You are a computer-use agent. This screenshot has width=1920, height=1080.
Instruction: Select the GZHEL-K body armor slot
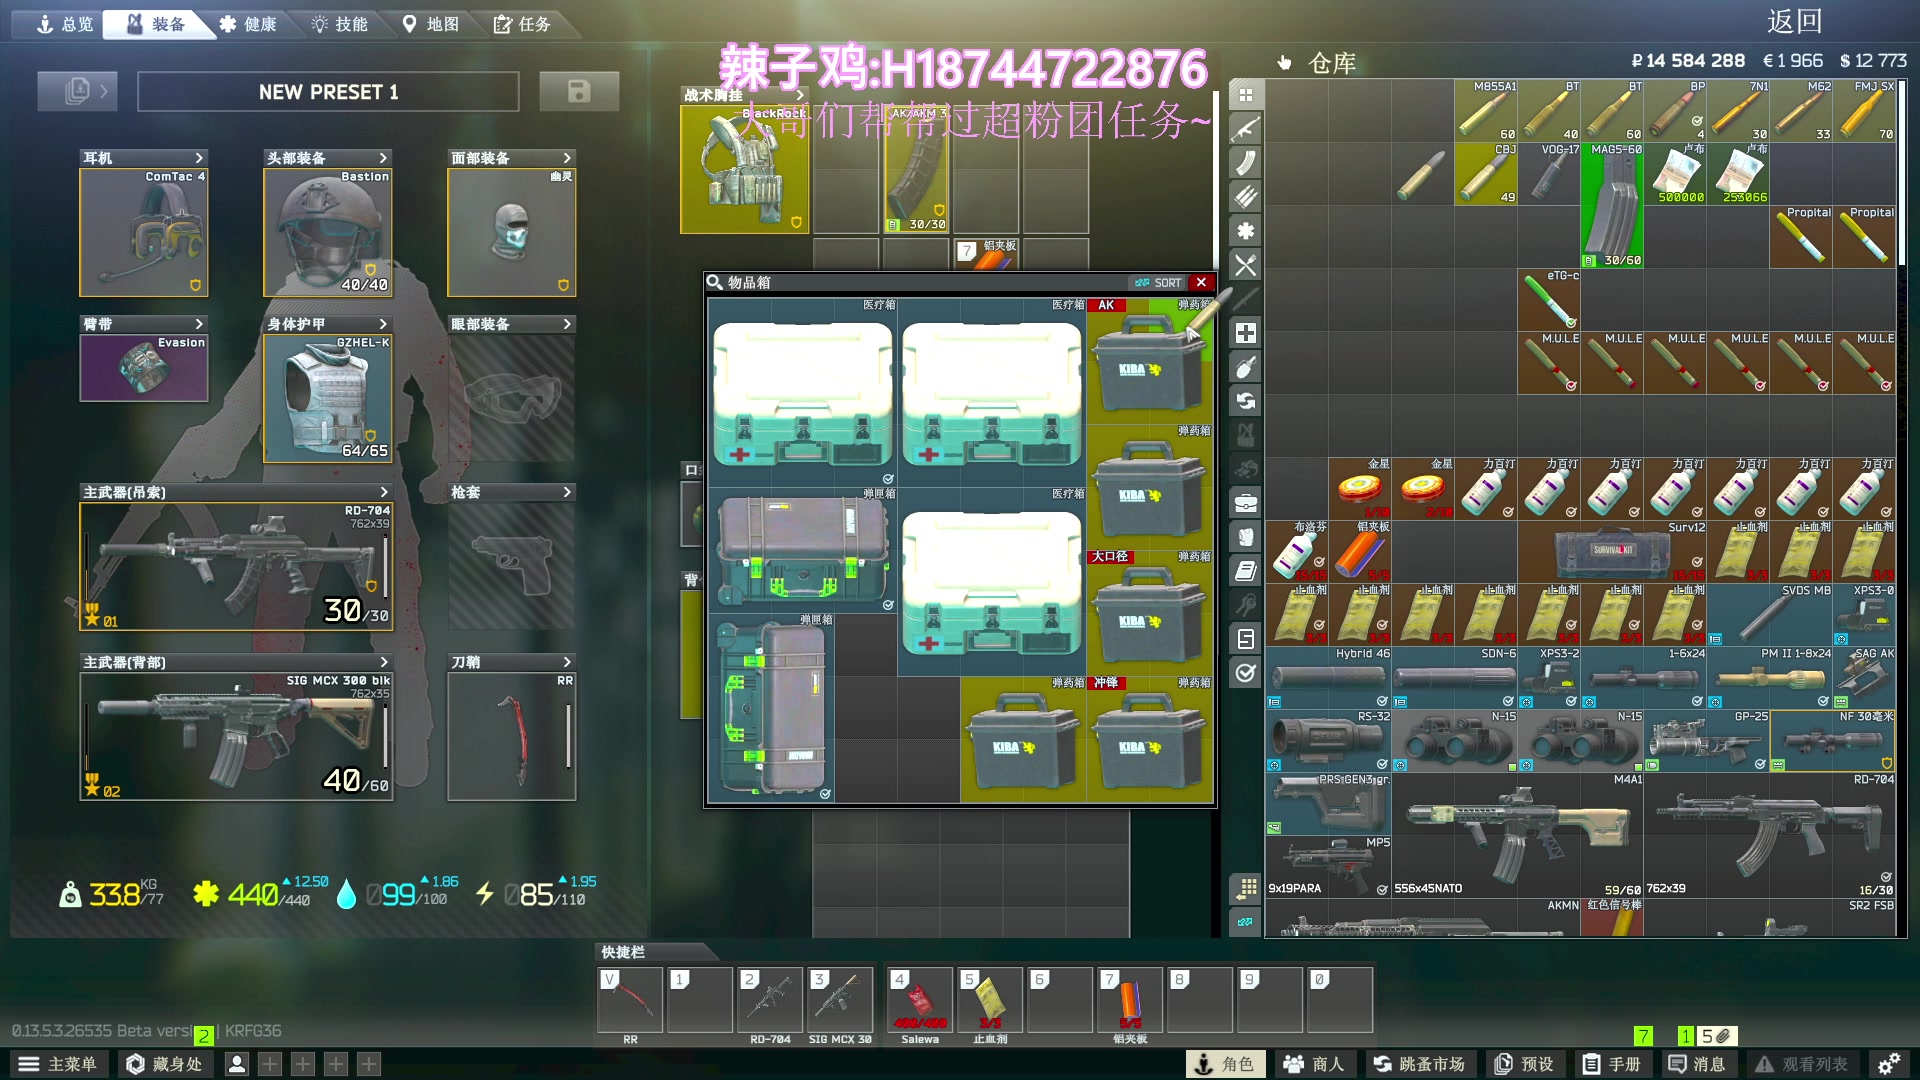tap(328, 399)
